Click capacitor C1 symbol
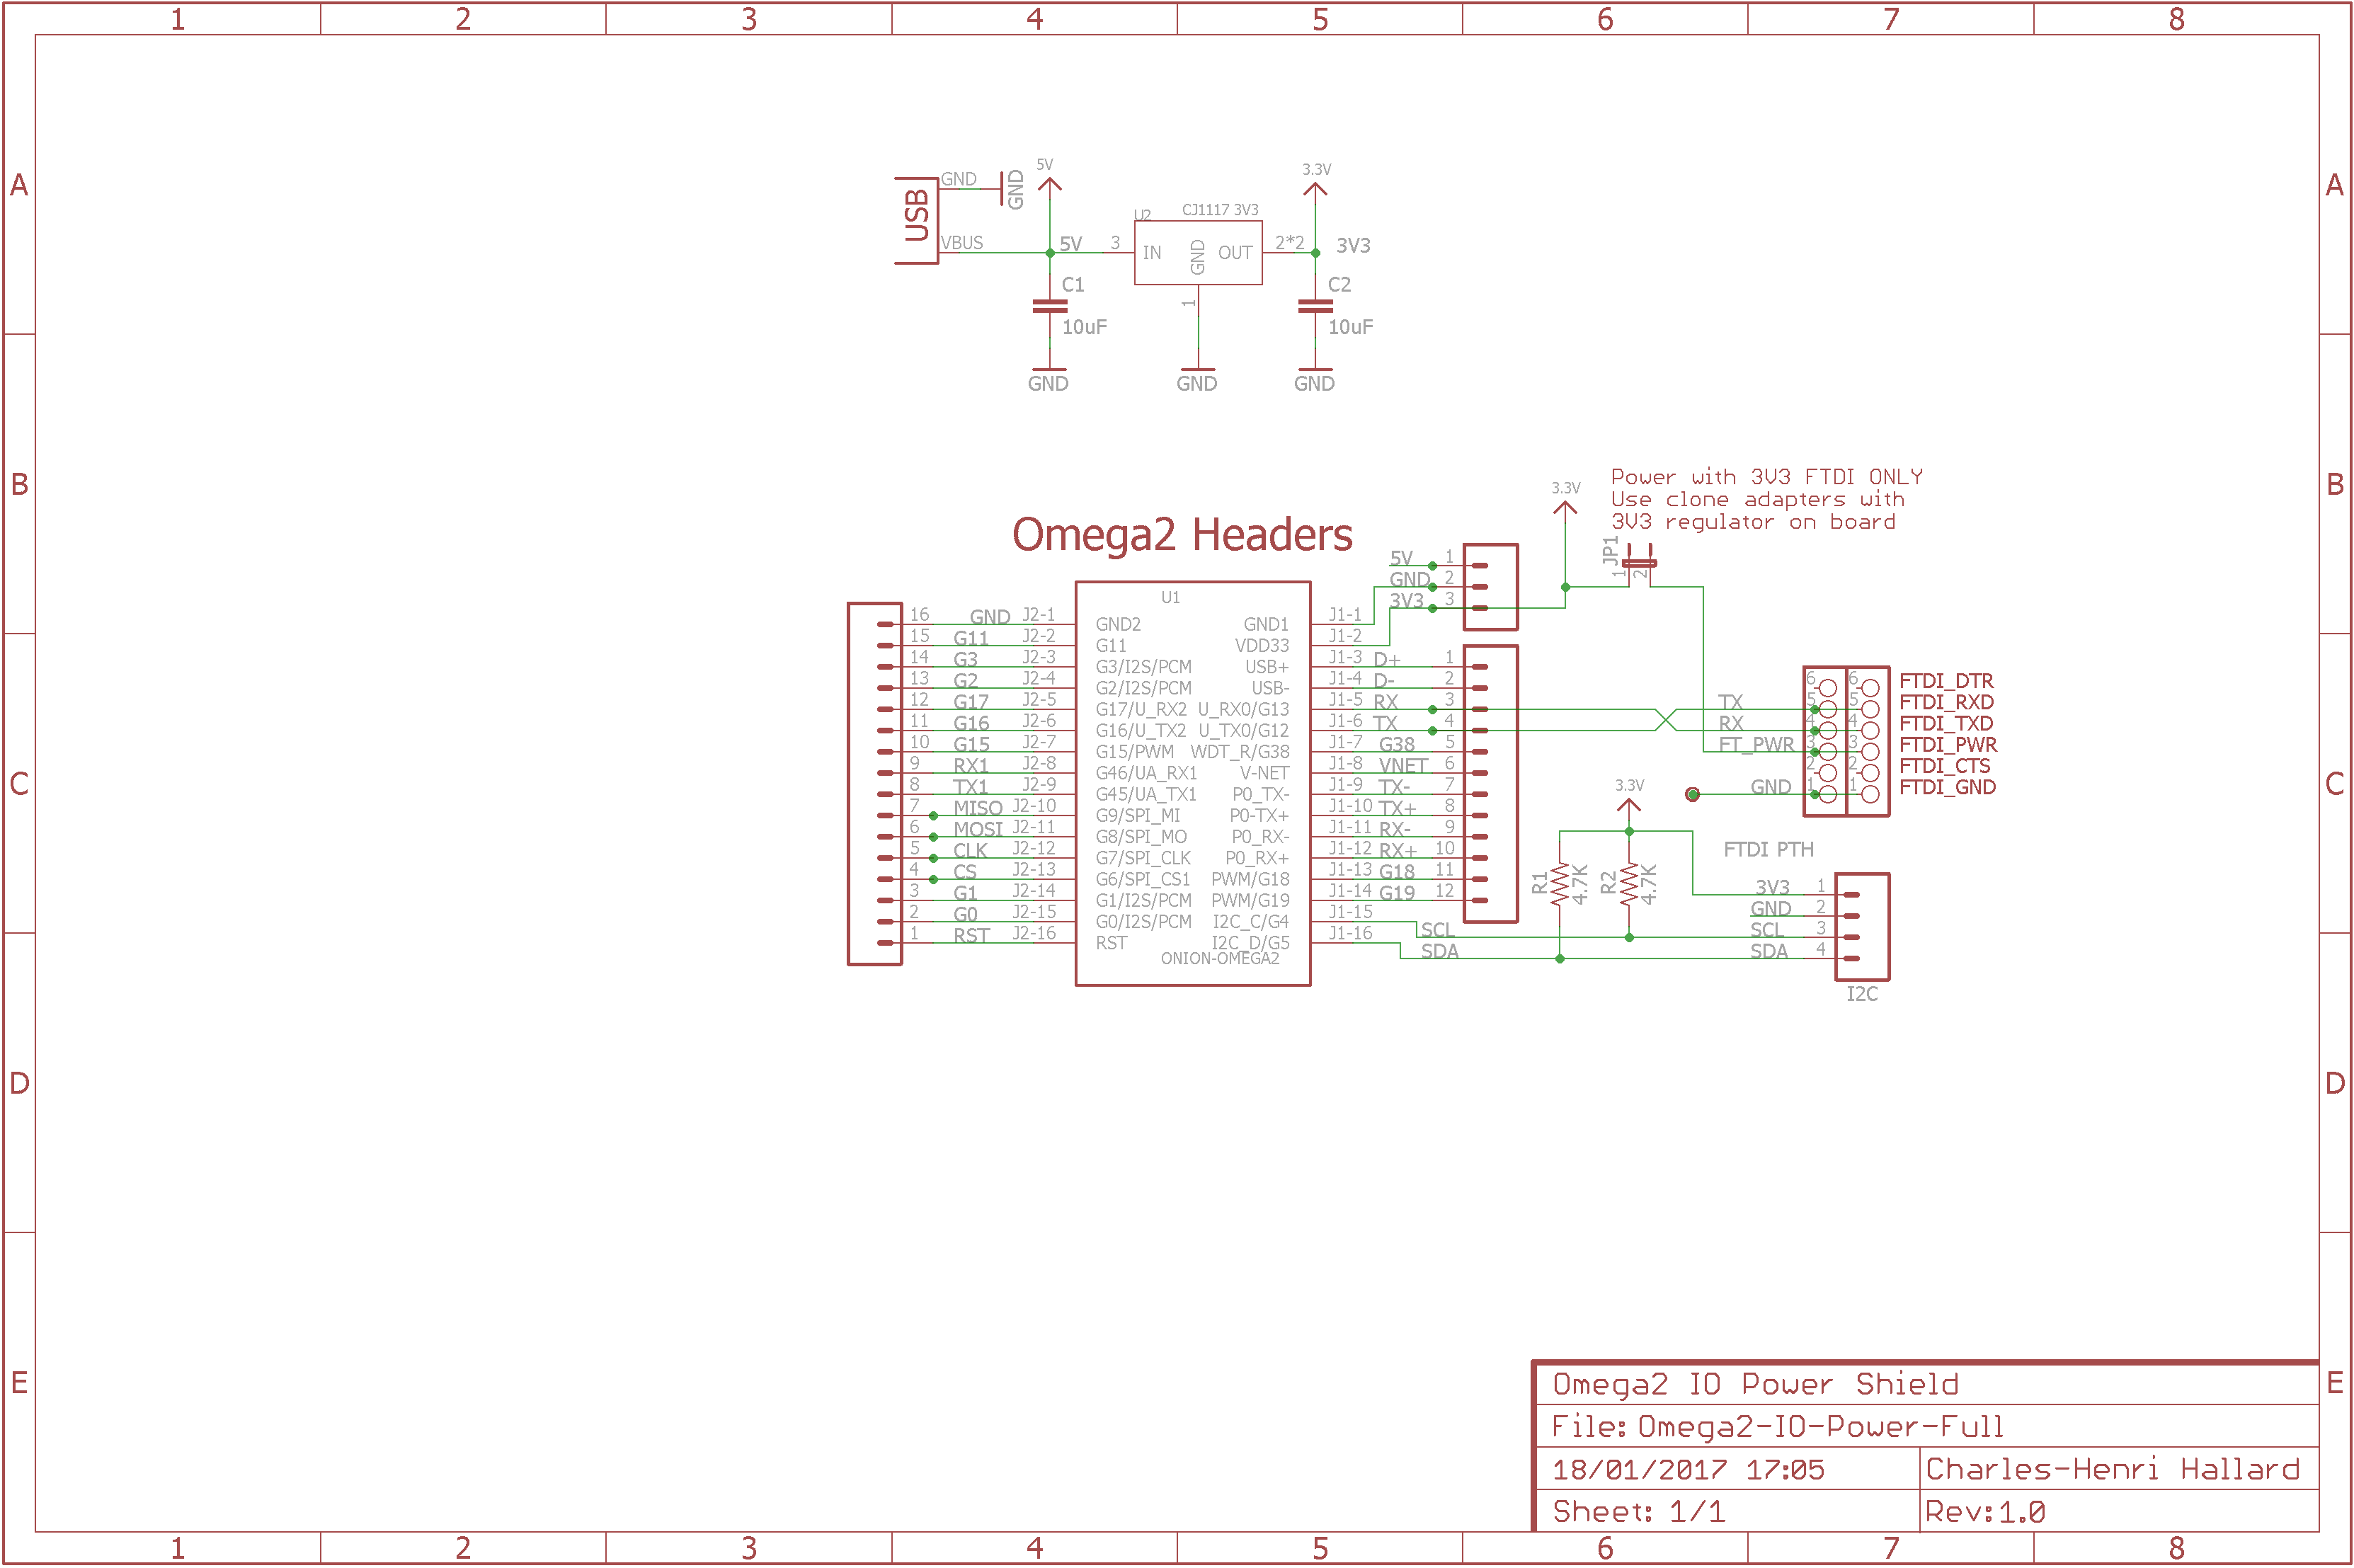 pyautogui.click(x=1049, y=307)
